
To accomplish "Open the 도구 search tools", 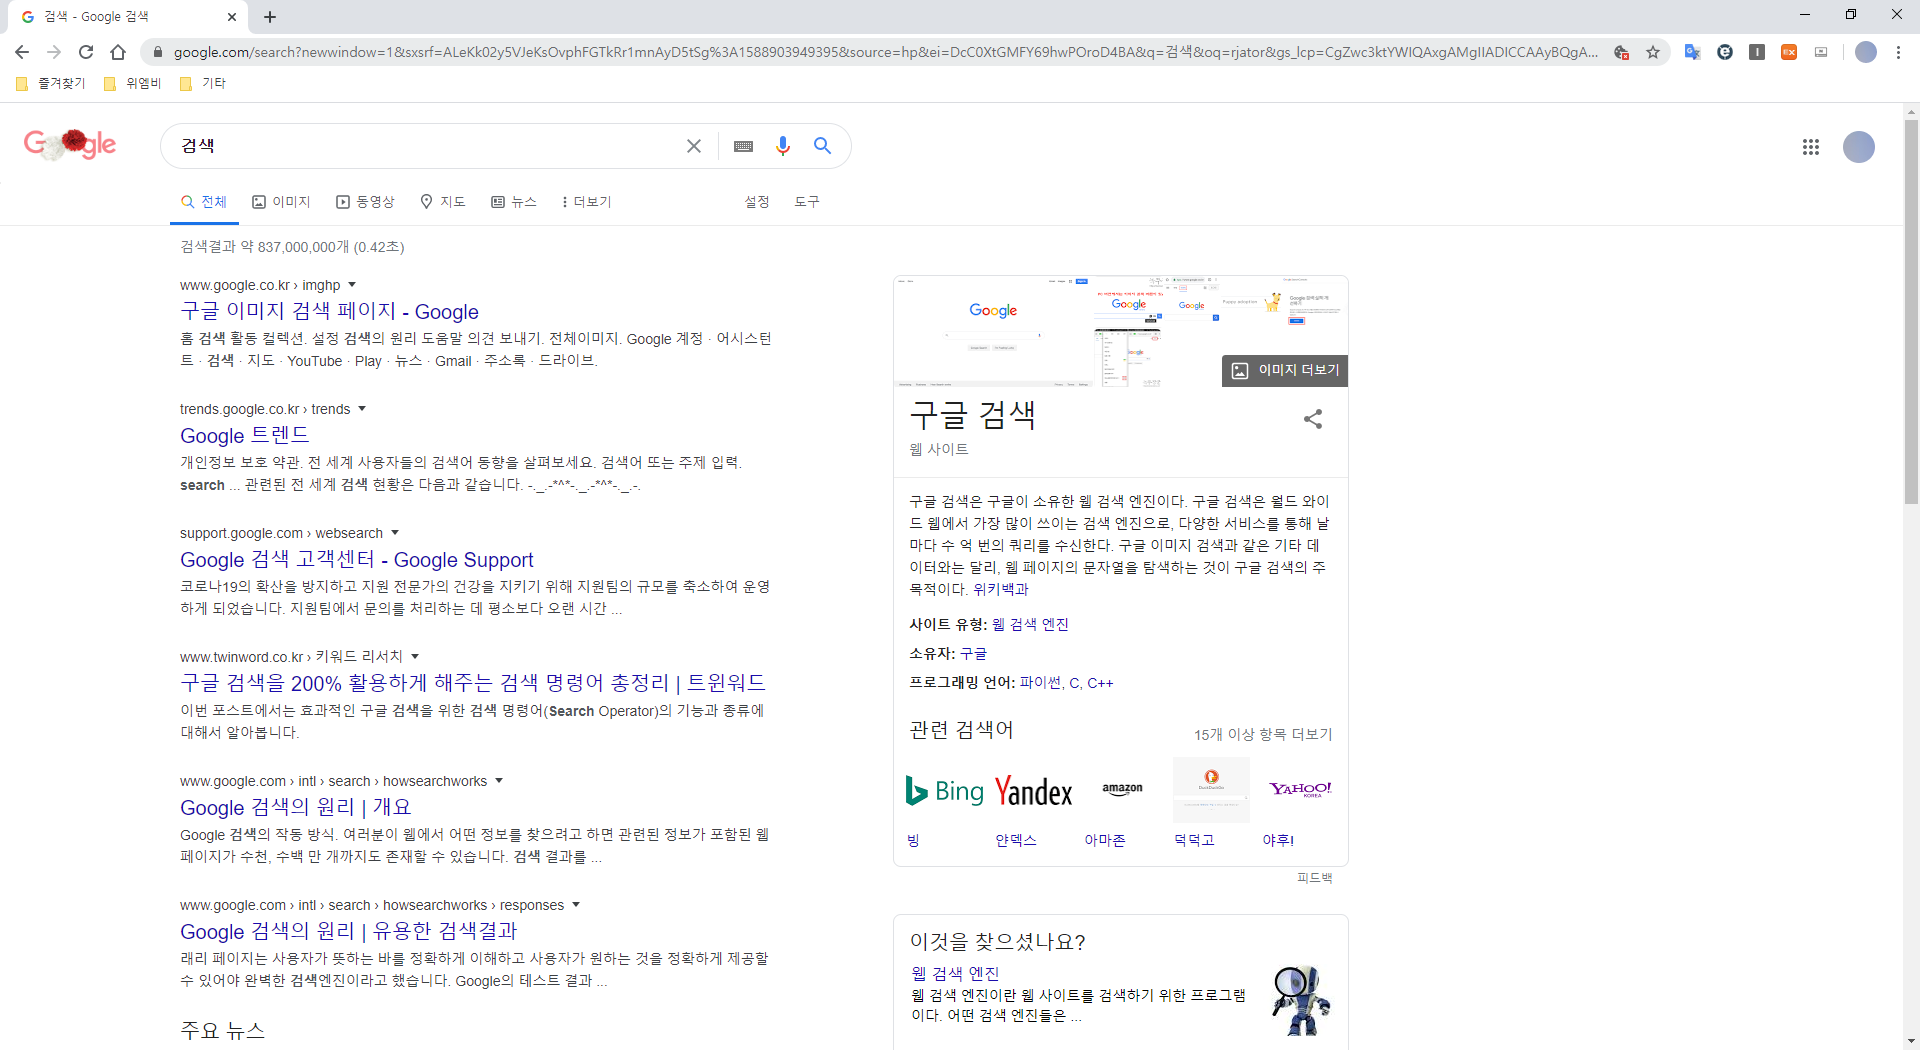I will [x=807, y=202].
